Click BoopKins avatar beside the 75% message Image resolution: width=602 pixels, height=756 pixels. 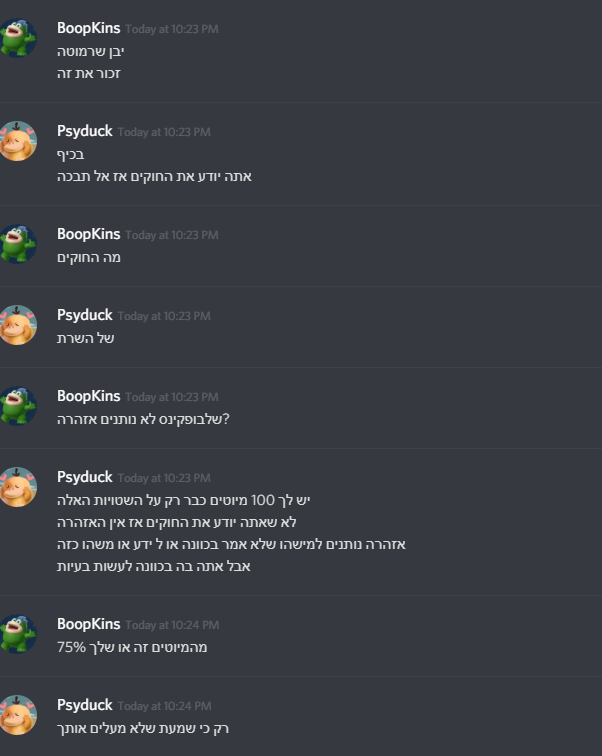click(18, 634)
